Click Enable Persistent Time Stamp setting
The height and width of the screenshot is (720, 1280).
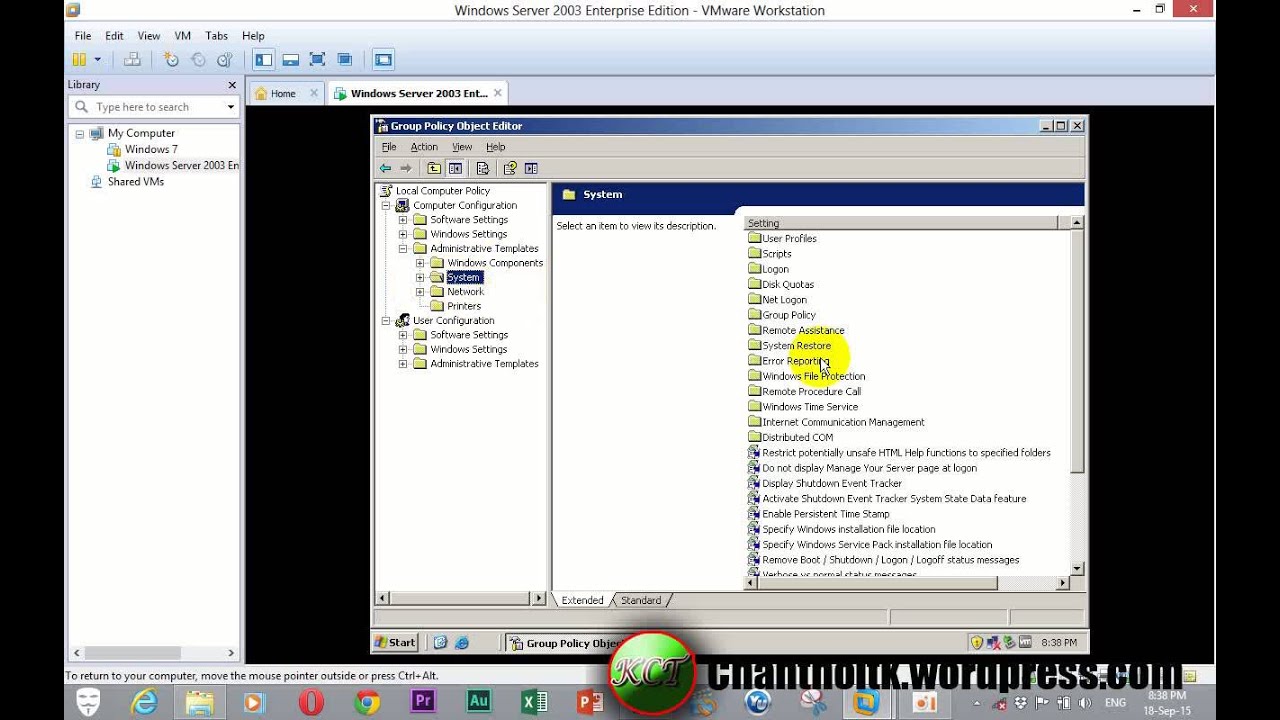click(825, 514)
